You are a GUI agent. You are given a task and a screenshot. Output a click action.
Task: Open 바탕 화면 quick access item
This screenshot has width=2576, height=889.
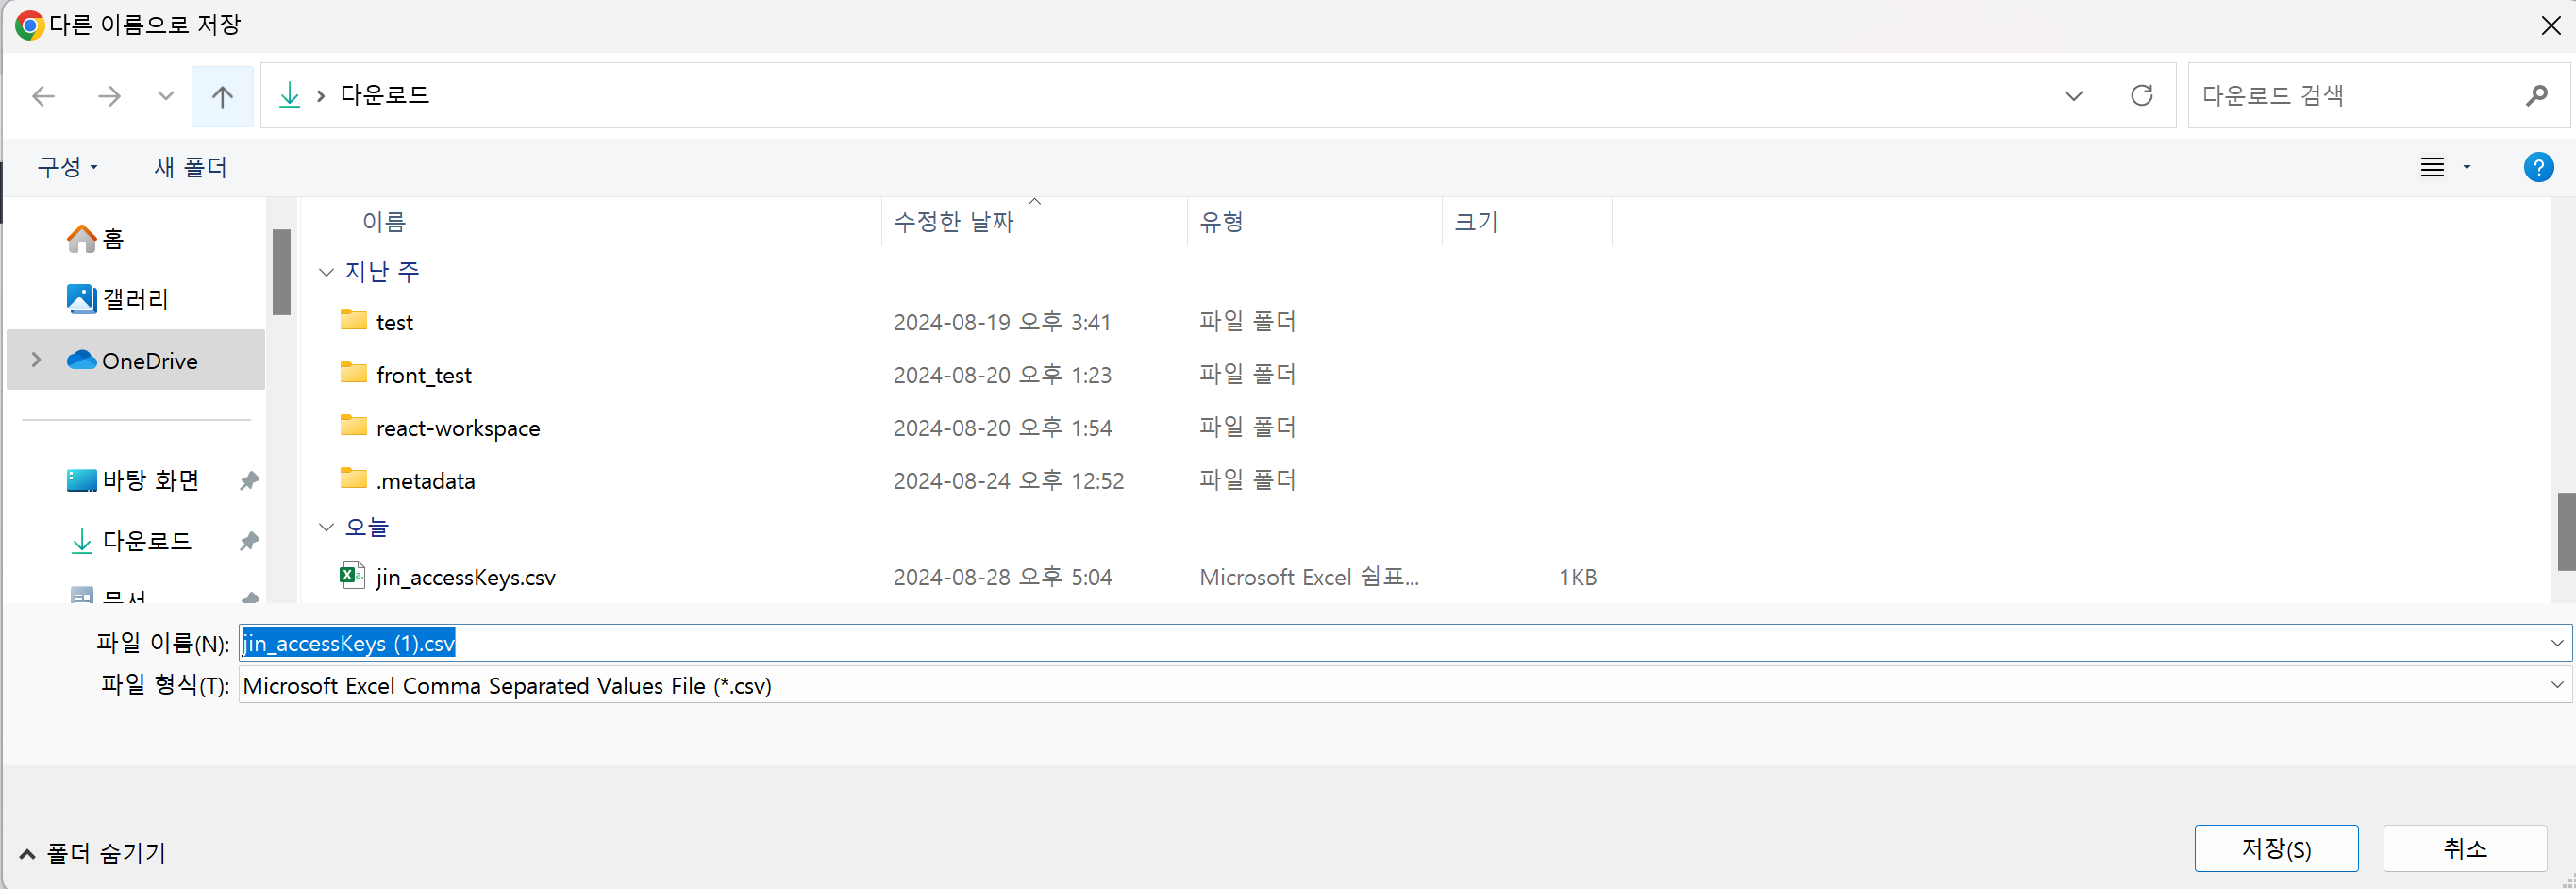[133, 481]
